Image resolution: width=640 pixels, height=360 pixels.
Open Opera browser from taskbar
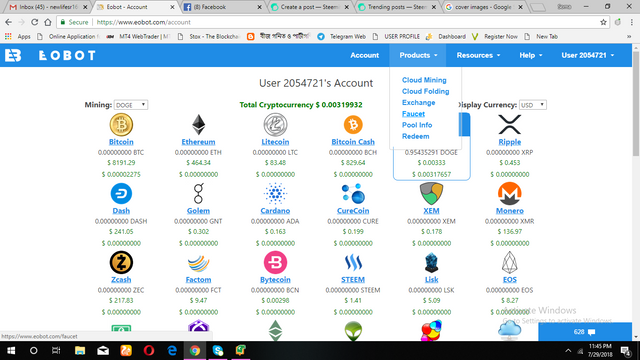(x=149, y=350)
